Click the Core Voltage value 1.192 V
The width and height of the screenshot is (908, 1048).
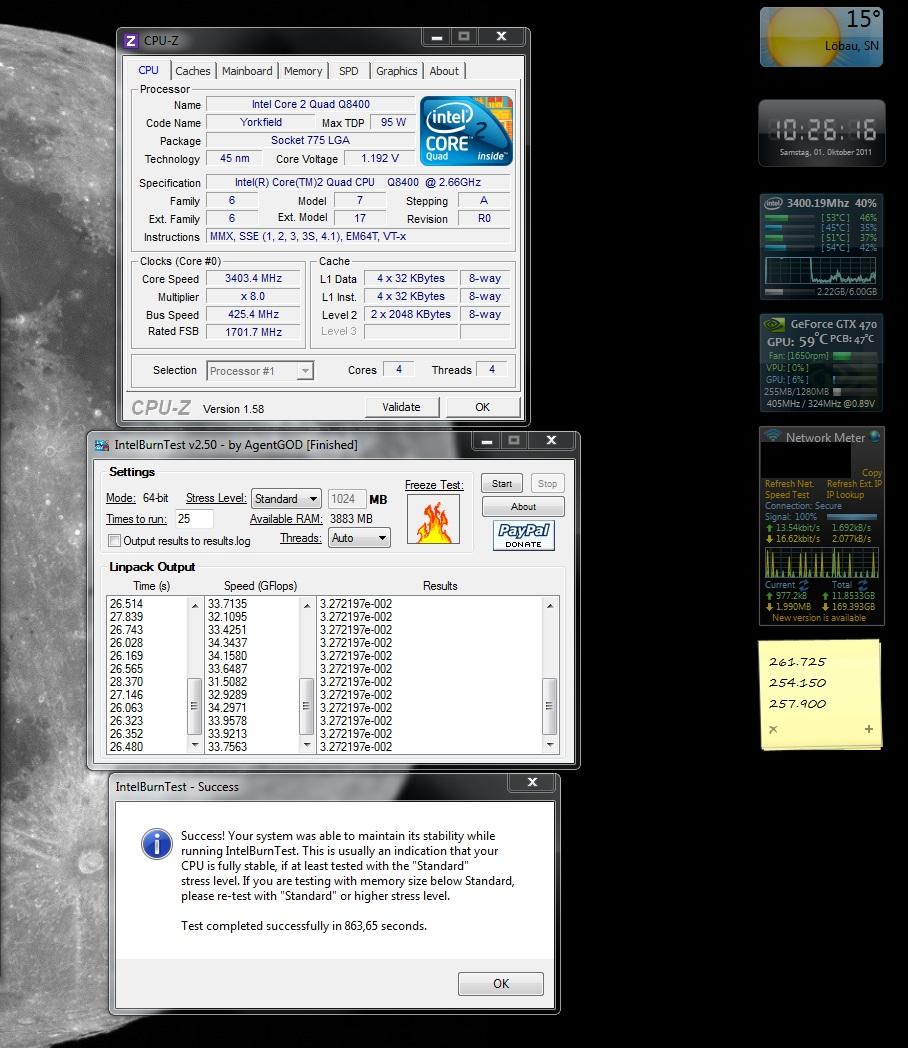(380, 158)
